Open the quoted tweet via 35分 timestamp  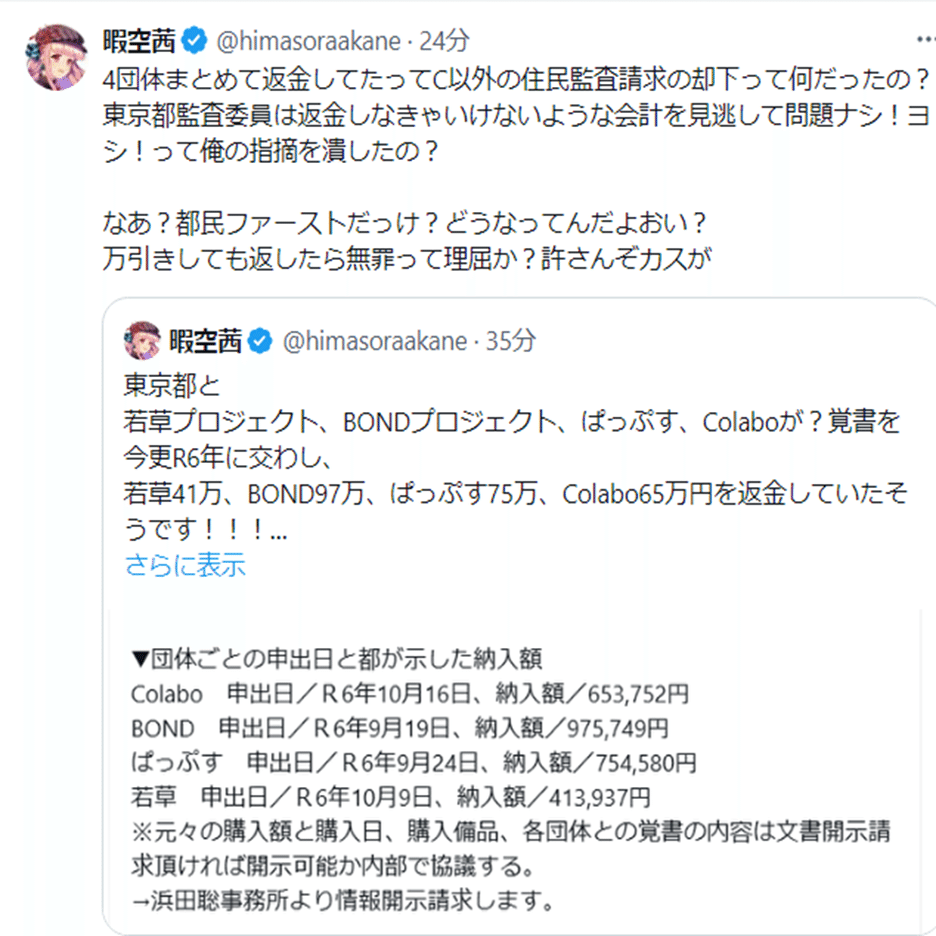tap(512, 342)
